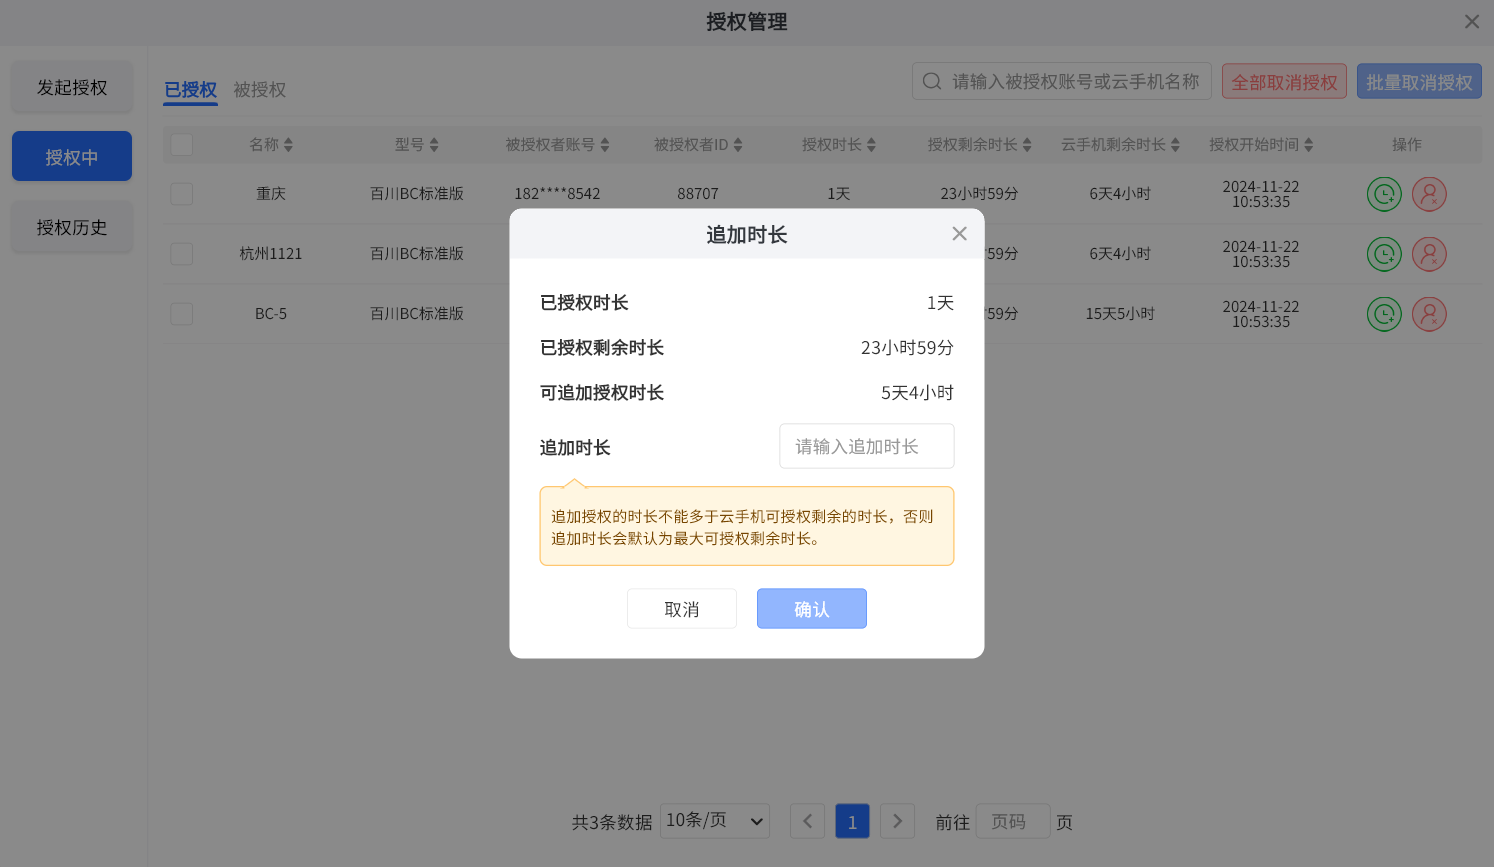The height and width of the screenshot is (867, 1494).
Task: Confirm with the 确认 button
Action: click(x=811, y=608)
